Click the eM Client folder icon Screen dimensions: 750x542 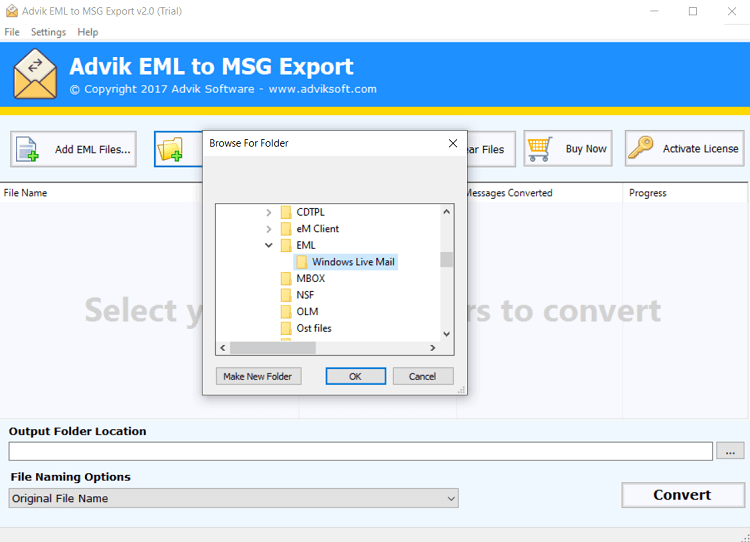pyautogui.click(x=286, y=229)
